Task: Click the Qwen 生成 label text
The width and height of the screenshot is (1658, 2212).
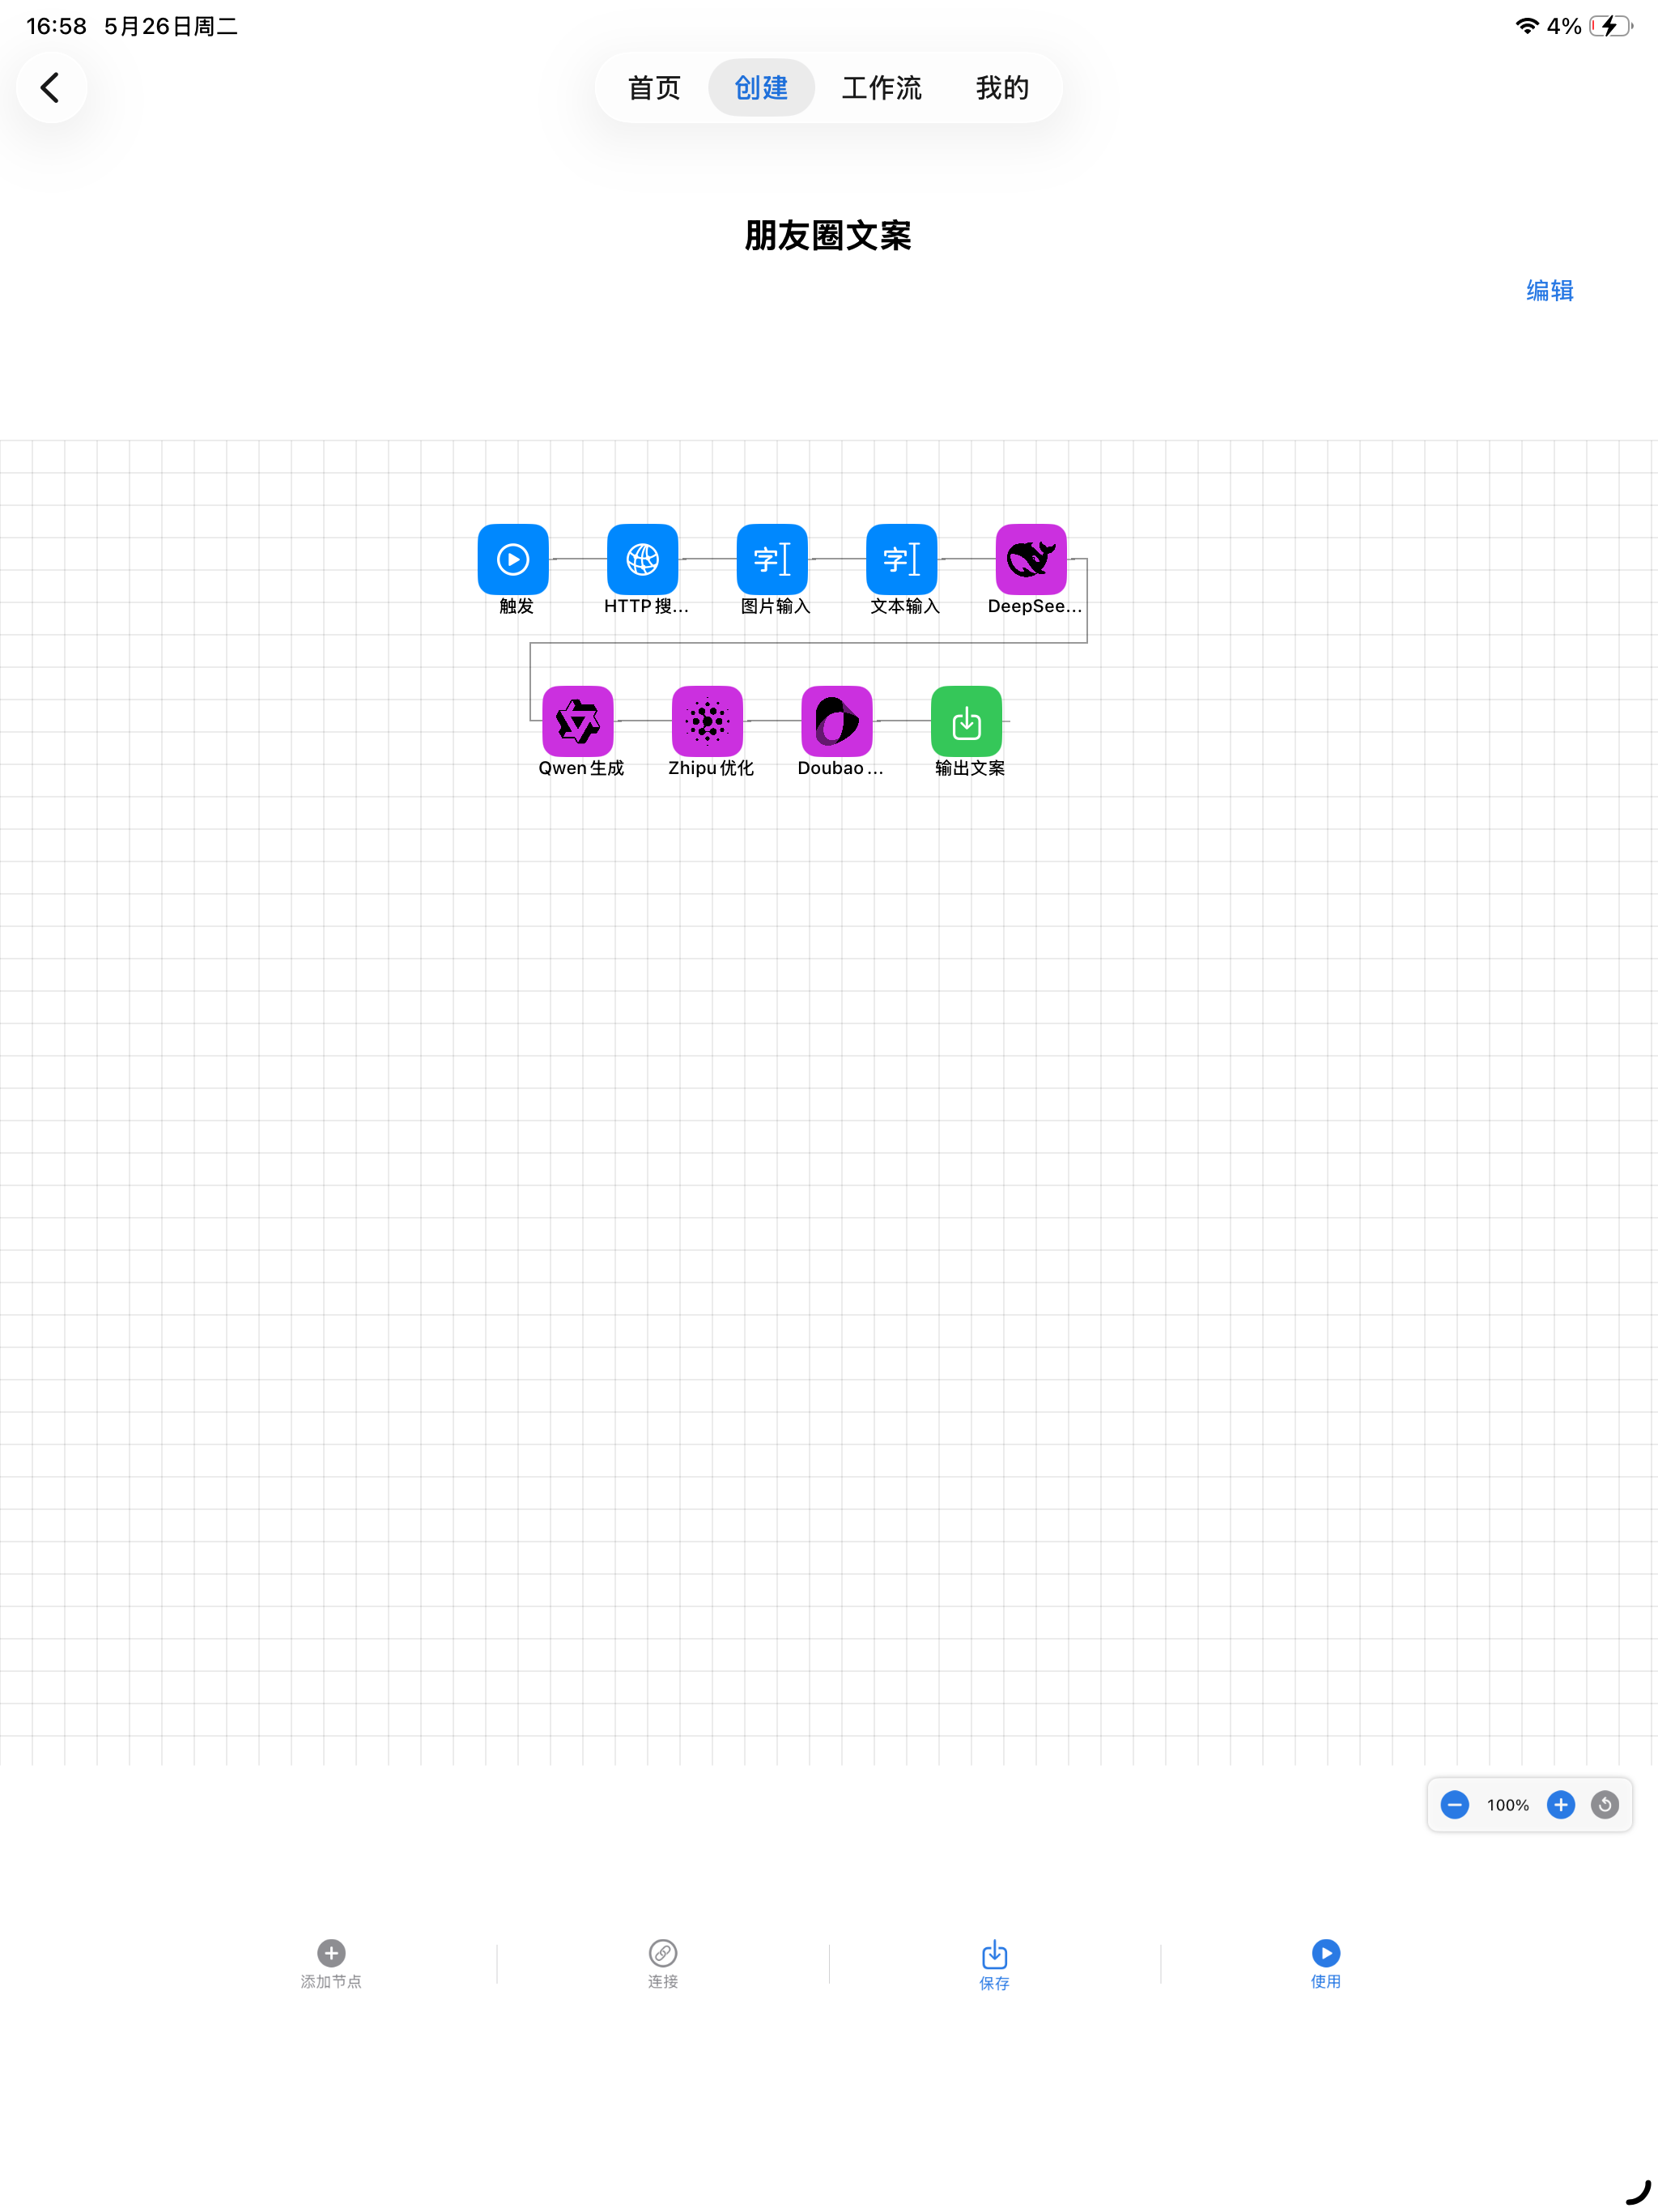Action: (x=581, y=768)
